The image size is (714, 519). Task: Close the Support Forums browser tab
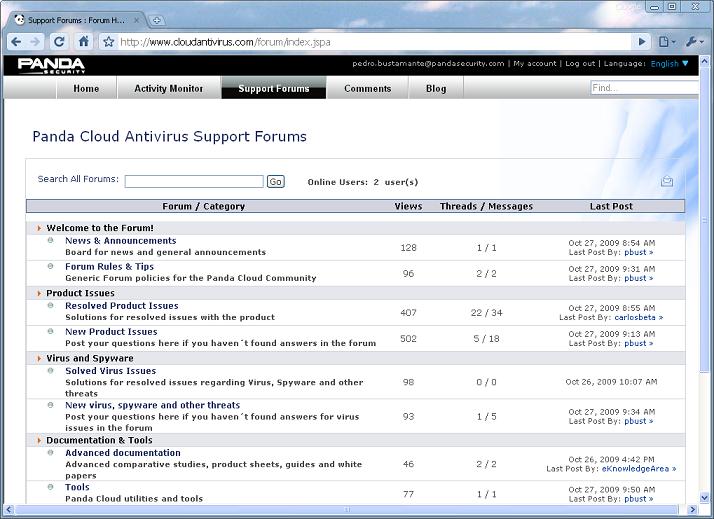click(136, 20)
